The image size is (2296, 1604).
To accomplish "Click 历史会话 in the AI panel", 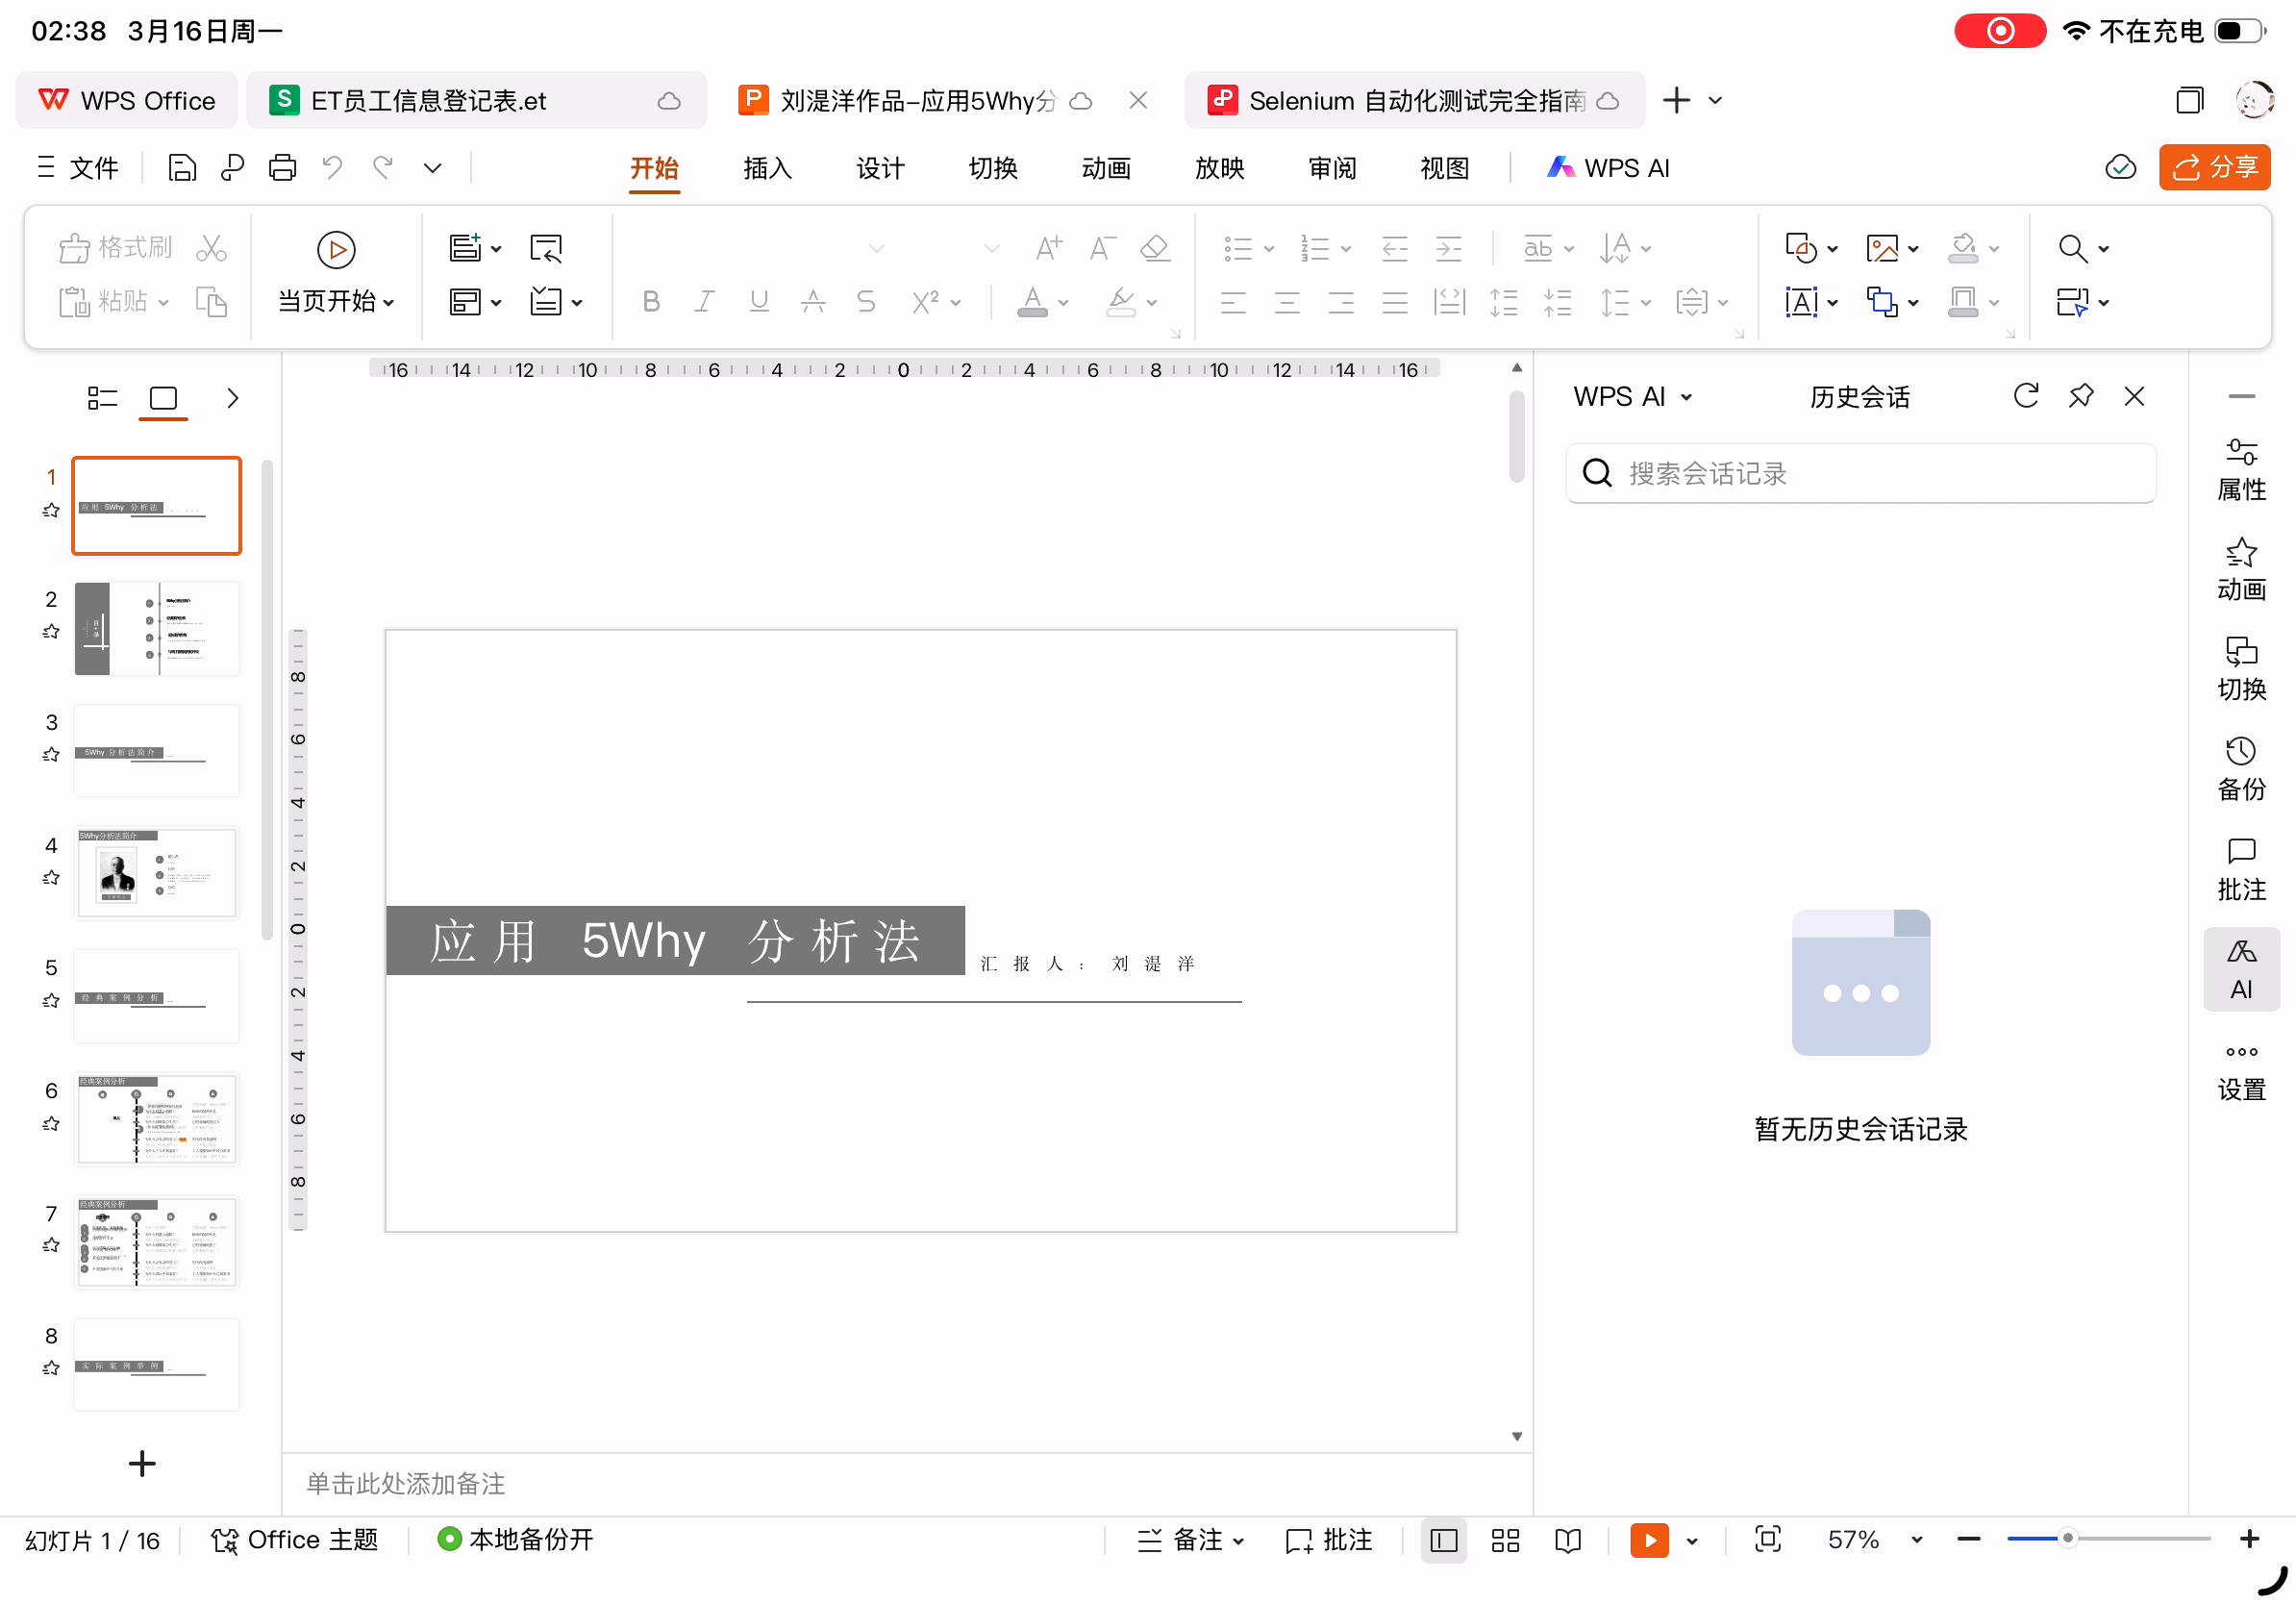I will click(1859, 397).
